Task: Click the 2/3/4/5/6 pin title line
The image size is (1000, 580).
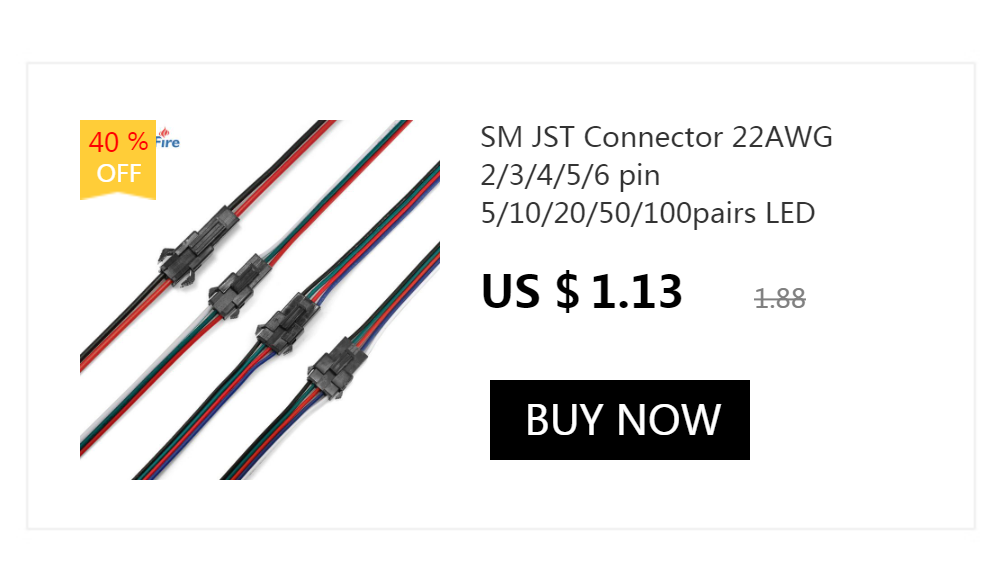Action: (570, 175)
